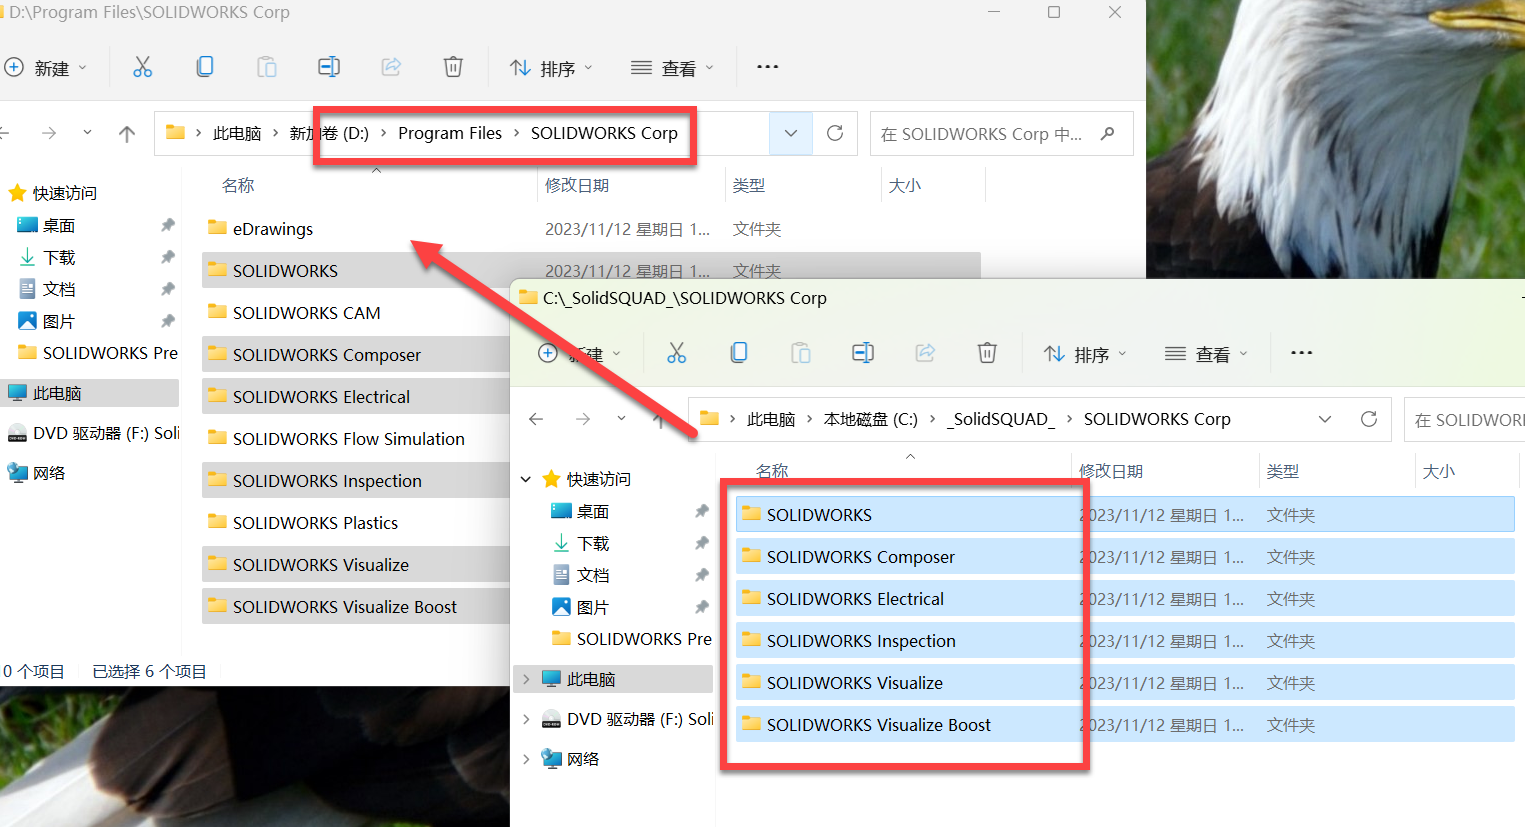Open the more options ellipsis in the C: window
The width and height of the screenshot is (1525, 827).
(1301, 353)
